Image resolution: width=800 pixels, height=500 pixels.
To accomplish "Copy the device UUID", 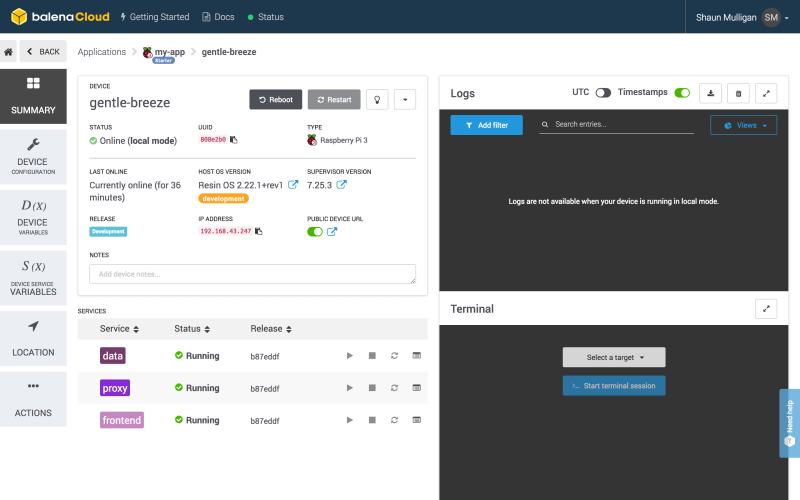I will pos(234,140).
